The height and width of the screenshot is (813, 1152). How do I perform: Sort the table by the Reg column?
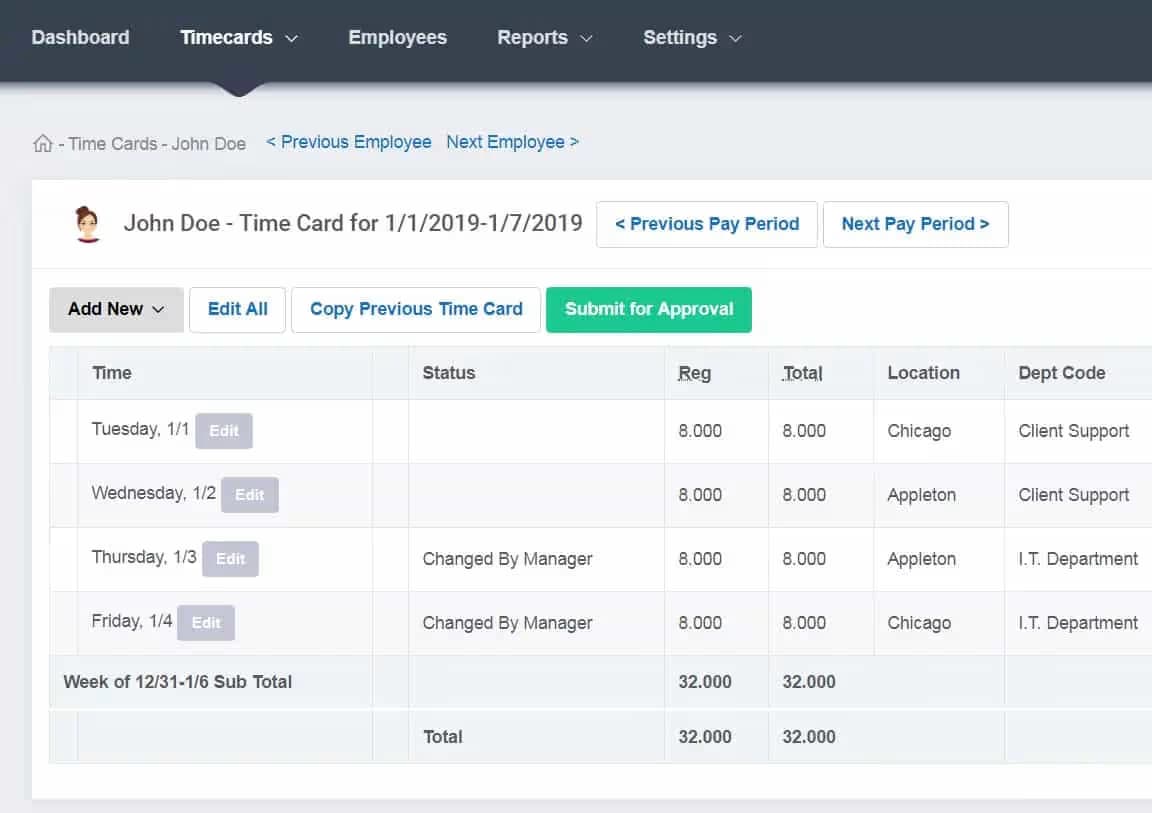pyautogui.click(x=694, y=372)
